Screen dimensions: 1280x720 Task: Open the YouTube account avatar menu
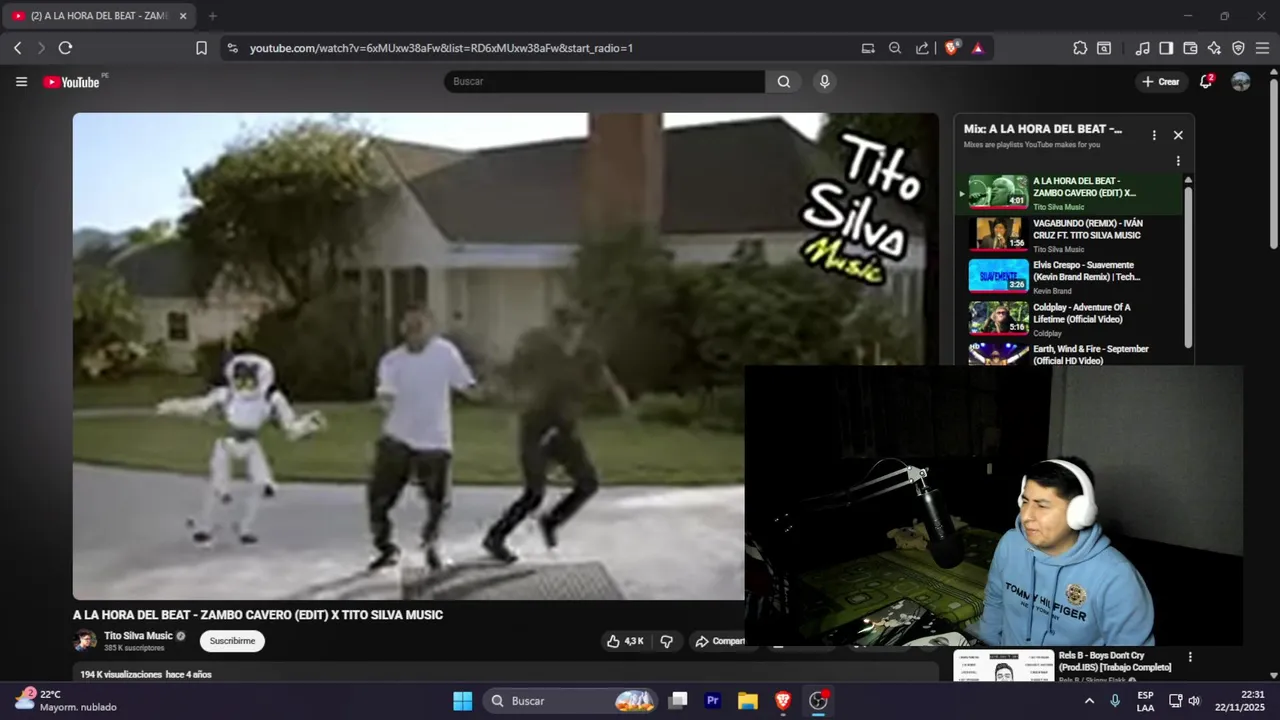pos(1241,82)
